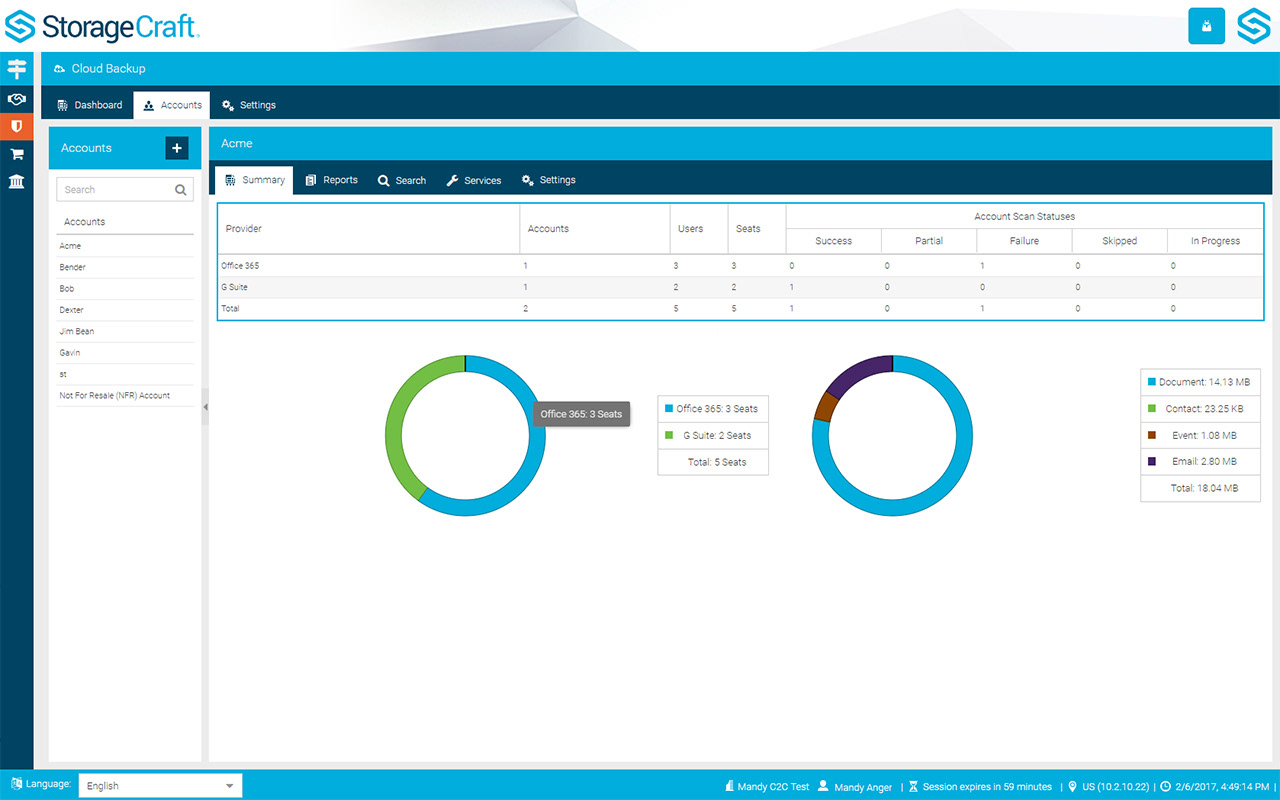1280x800 pixels.
Task: Open Acme's Settings tab
Action: click(549, 180)
